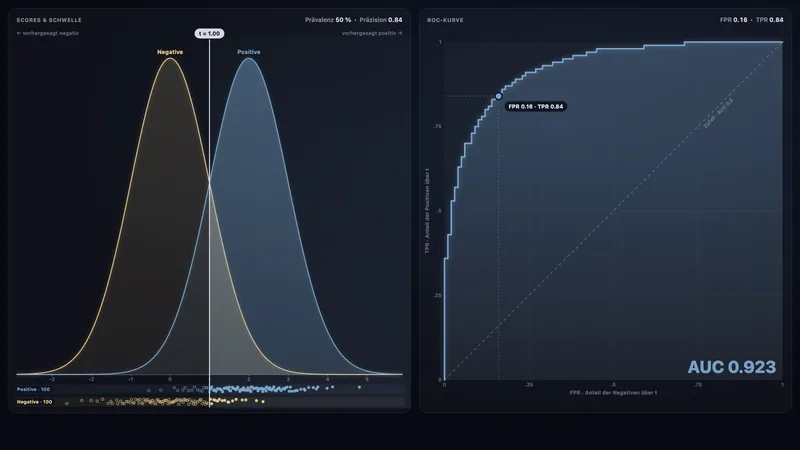Image resolution: width=800 pixels, height=450 pixels.
Task: Click the 'Negative · 100' strip label
Action: coord(34,402)
